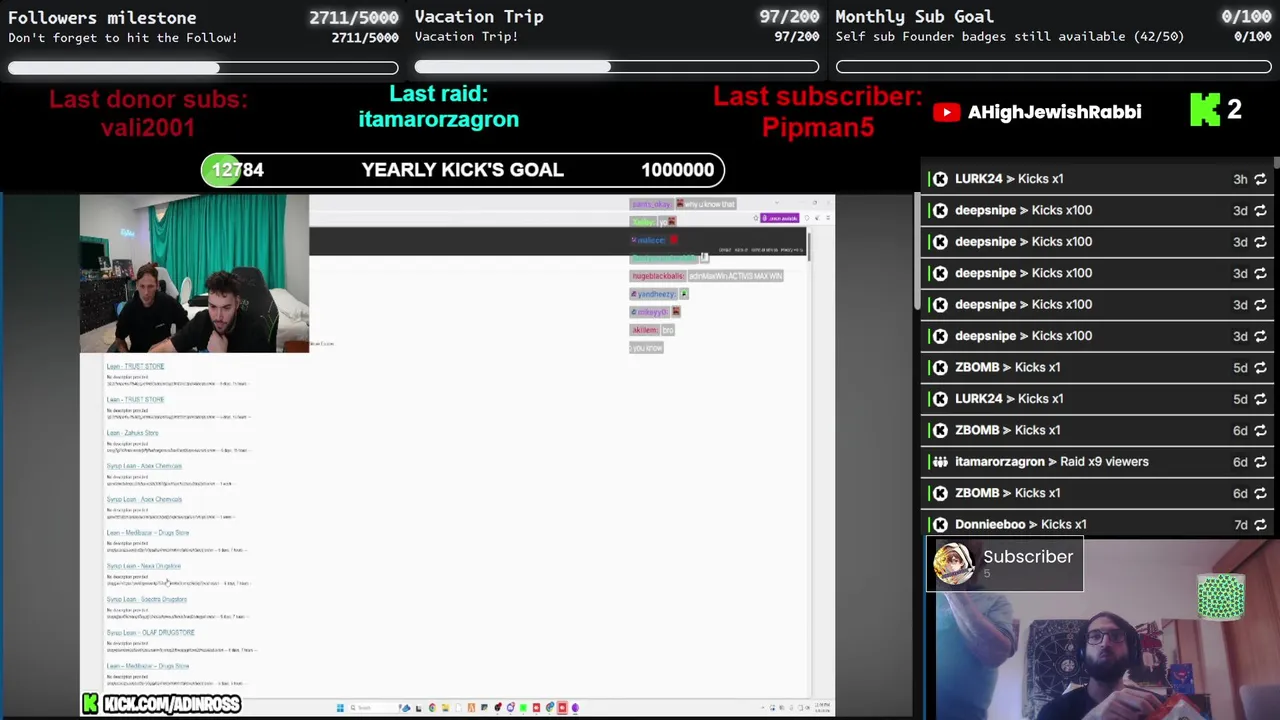Open the purple round app icon in the taskbar
The width and height of the screenshot is (1280, 720).
coord(575,708)
